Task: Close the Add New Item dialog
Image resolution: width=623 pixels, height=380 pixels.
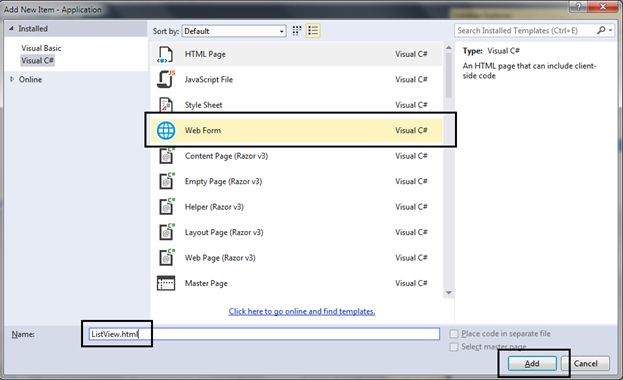Action: point(603,7)
